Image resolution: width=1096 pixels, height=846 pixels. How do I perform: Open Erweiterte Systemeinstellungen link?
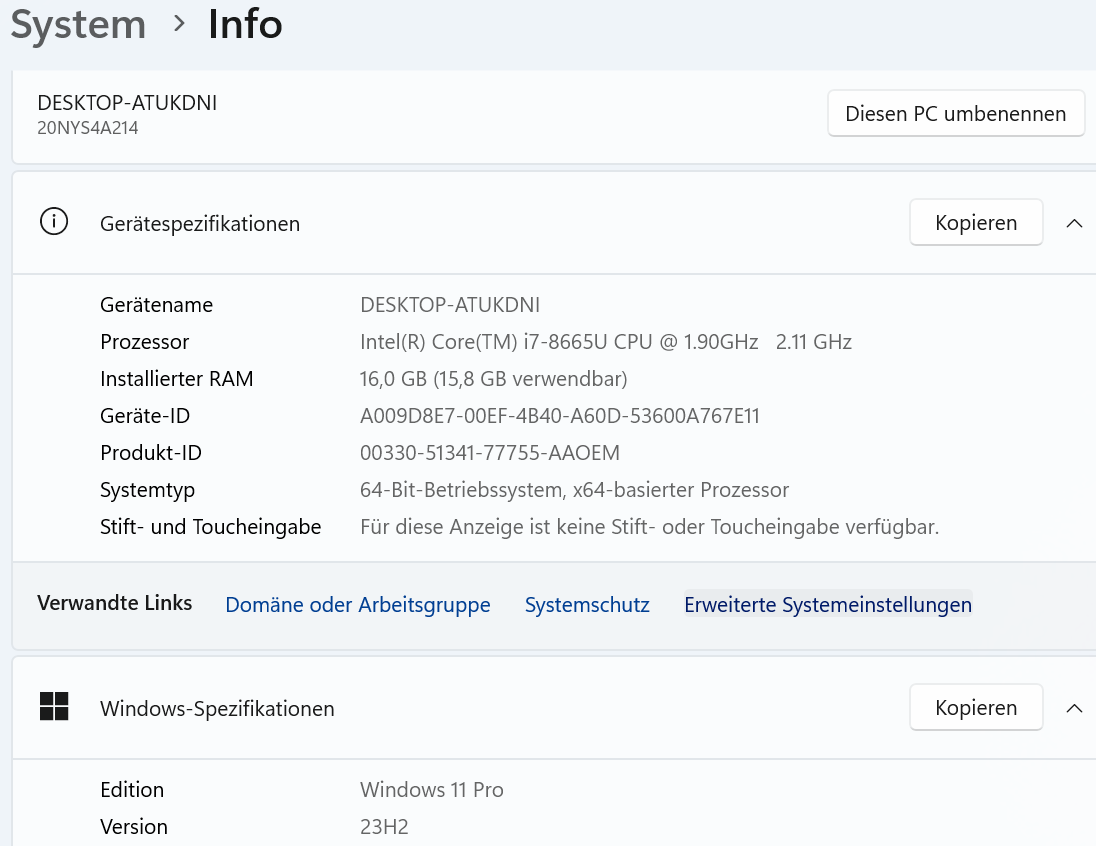[828, 605]
